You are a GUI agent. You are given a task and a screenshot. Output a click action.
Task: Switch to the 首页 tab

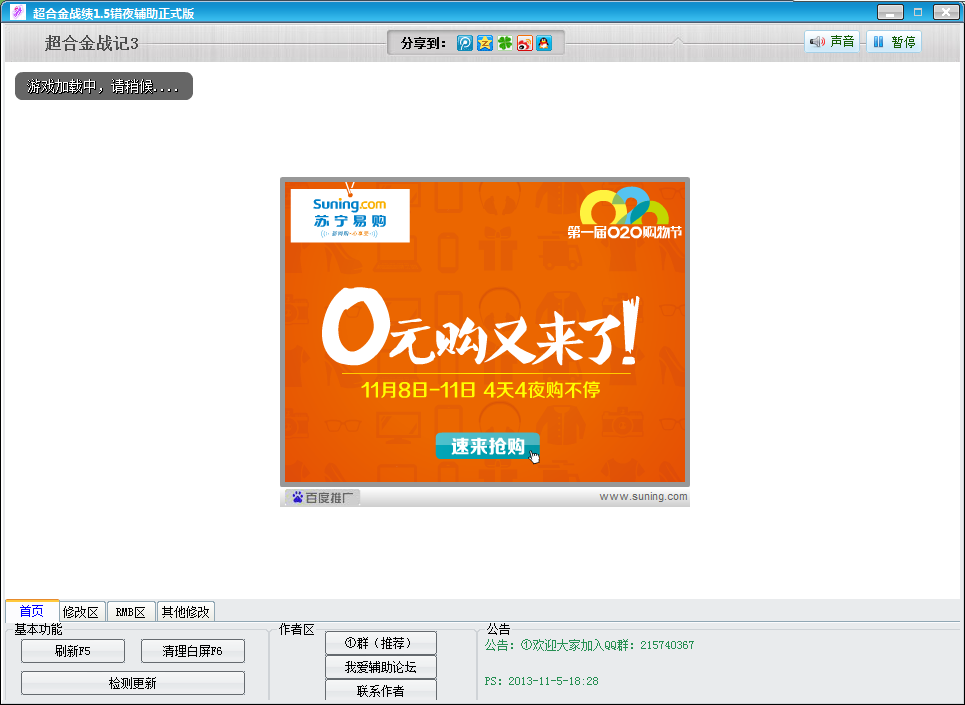(32, 611)
